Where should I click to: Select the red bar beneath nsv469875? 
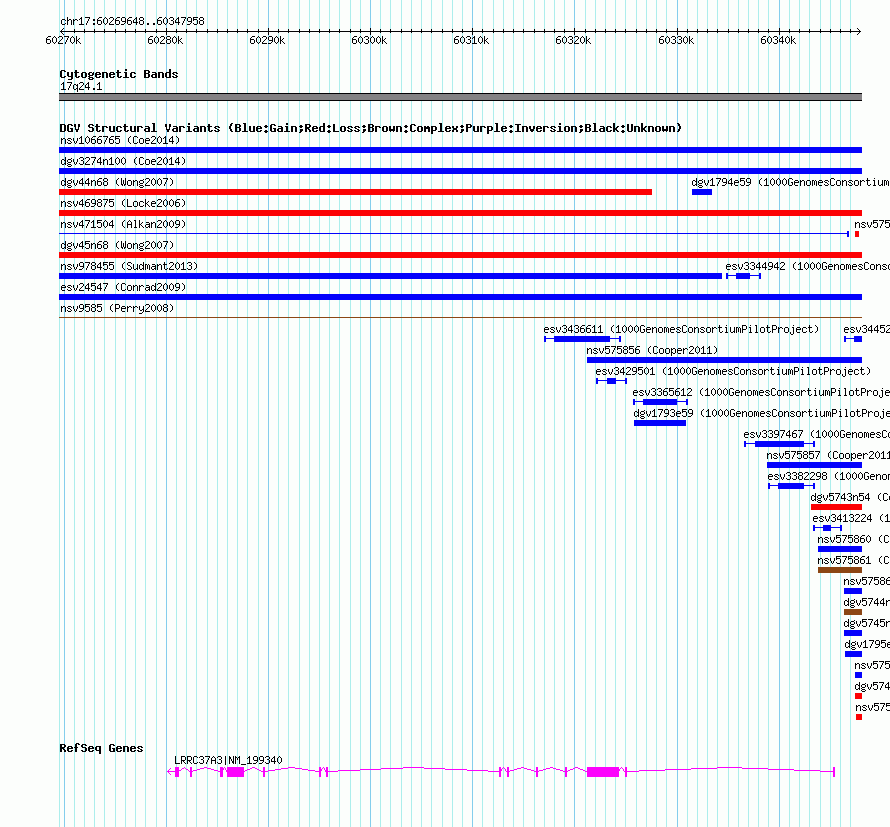(x=460, y=213)
